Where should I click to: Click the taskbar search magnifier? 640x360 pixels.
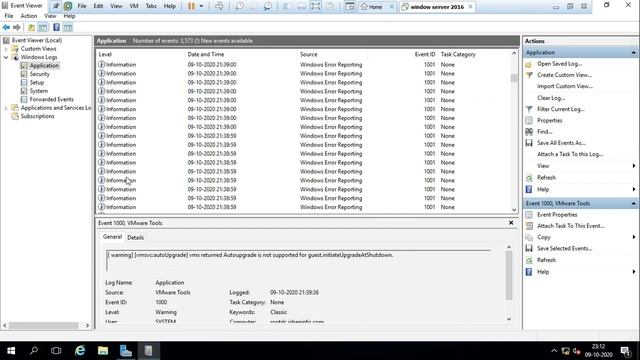[34, 351]
